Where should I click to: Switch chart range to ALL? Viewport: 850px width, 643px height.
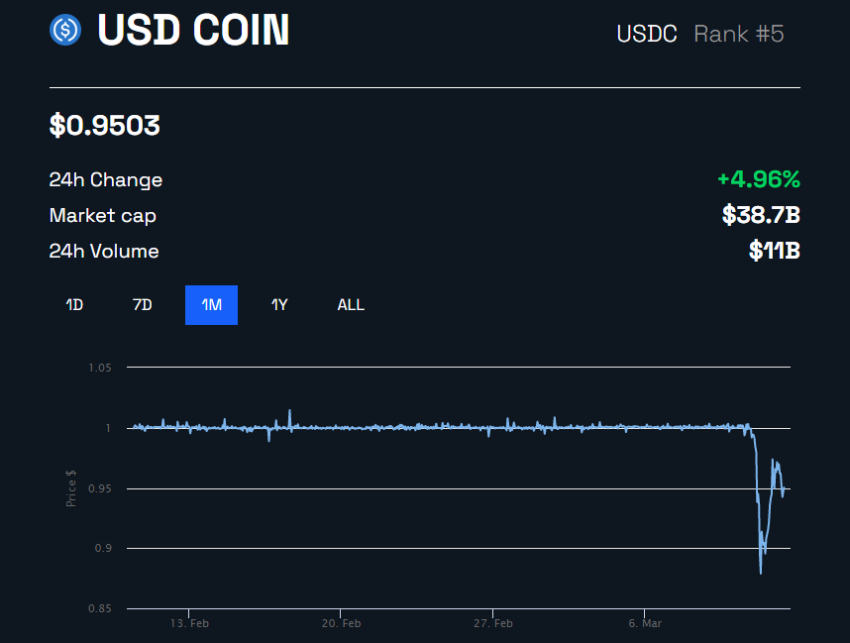point(351,305)
